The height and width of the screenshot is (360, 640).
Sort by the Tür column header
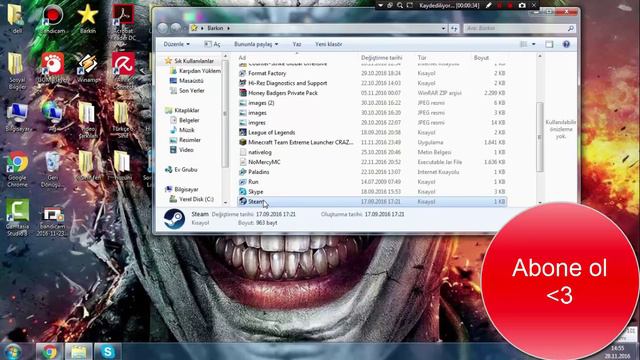tap(422, 58)
